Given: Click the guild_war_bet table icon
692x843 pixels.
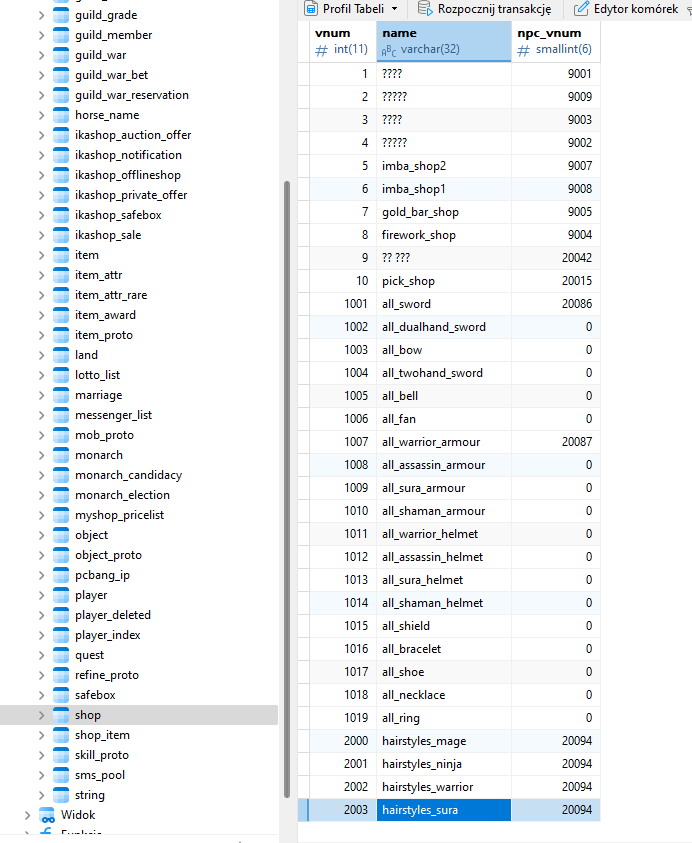Looking at the screenshot, I should [x=61, y=75].
